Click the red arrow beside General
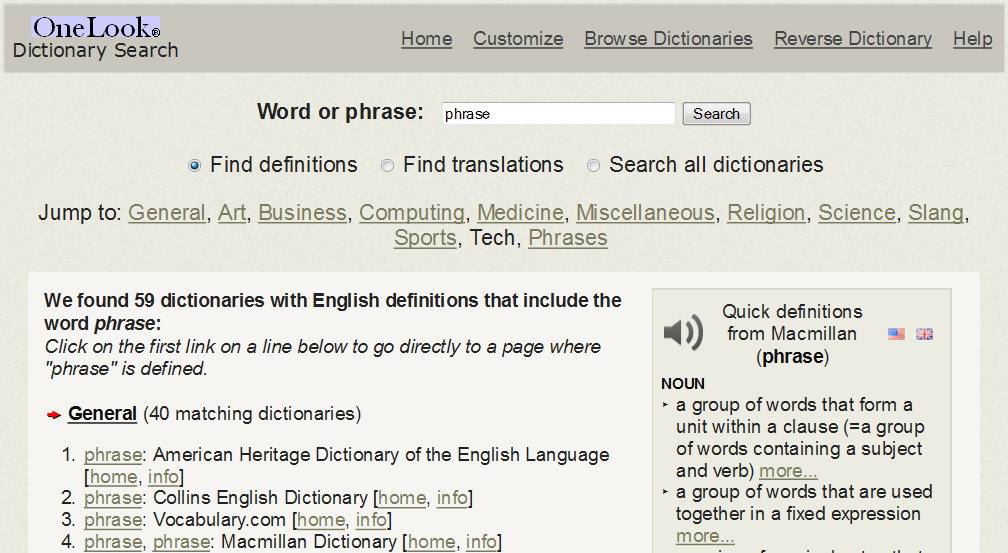 click(x=54, y=415)
